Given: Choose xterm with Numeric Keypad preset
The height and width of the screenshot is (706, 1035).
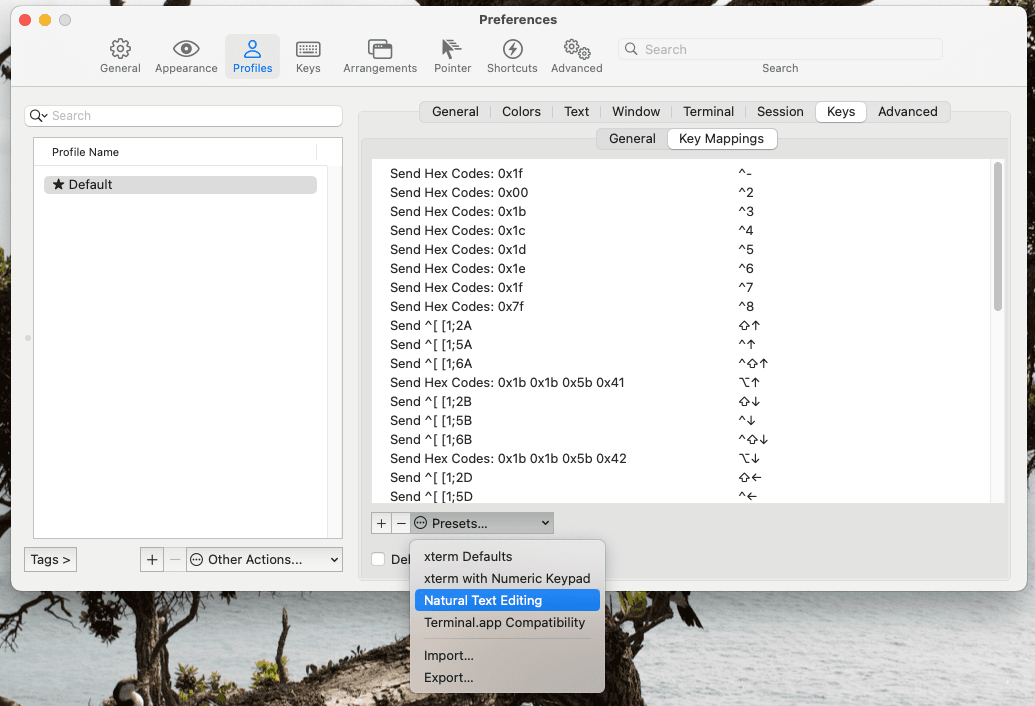Looking at the screenshot, I should 507,578.
